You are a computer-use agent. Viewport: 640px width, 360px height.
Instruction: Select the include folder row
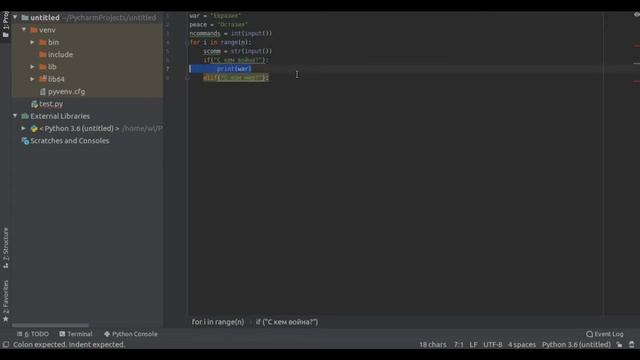pyautogui.click(x=87, y=54)
